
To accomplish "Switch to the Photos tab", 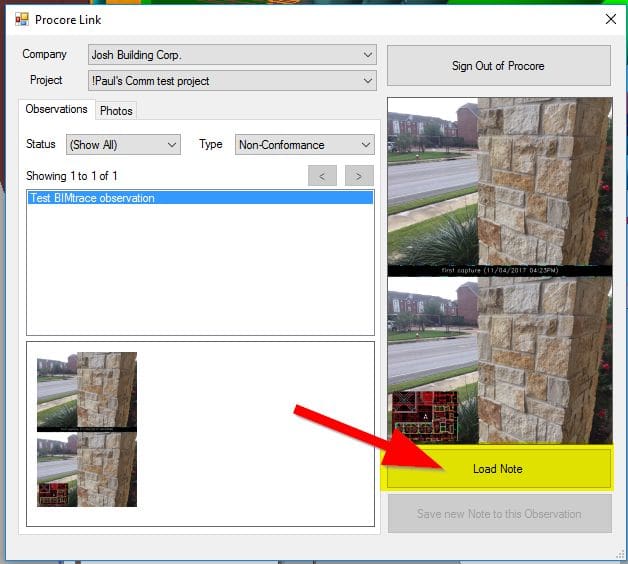I will 116,111.
